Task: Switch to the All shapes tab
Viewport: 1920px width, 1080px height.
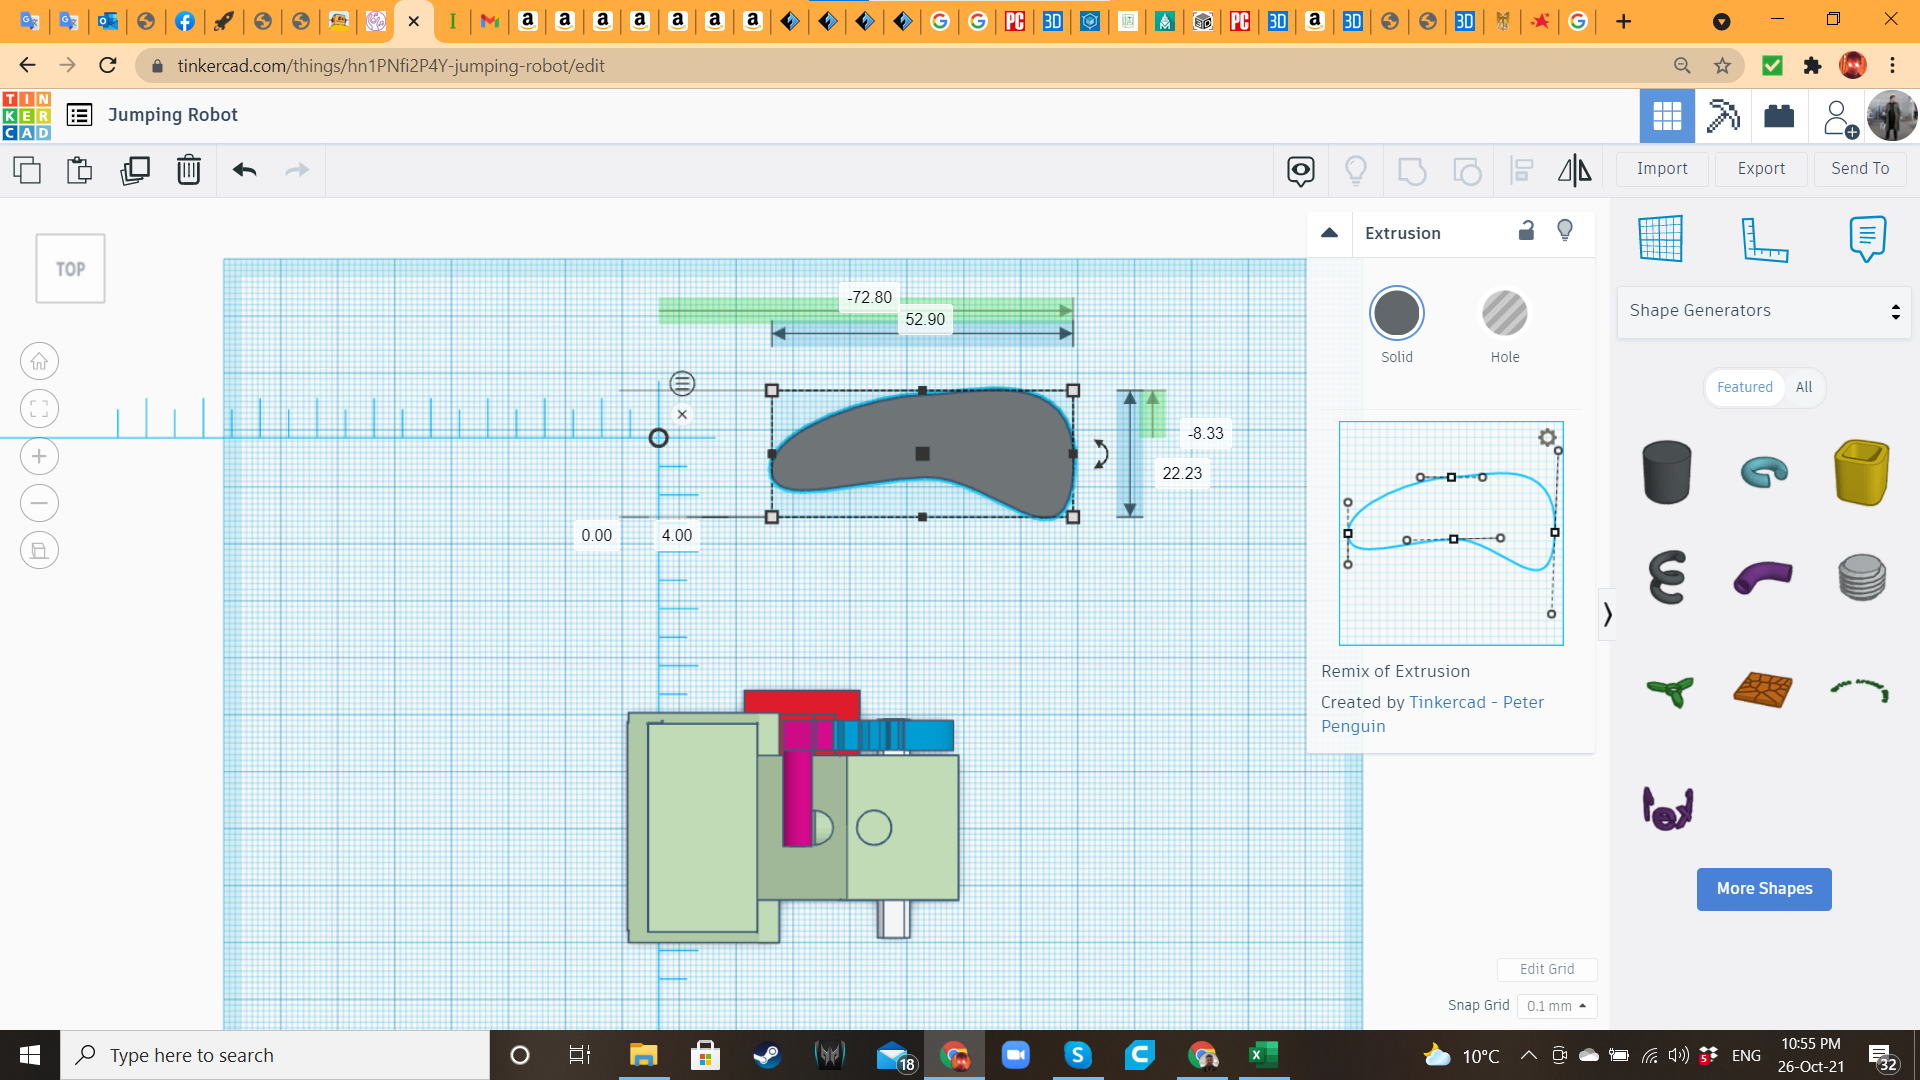Action: 1803,387
